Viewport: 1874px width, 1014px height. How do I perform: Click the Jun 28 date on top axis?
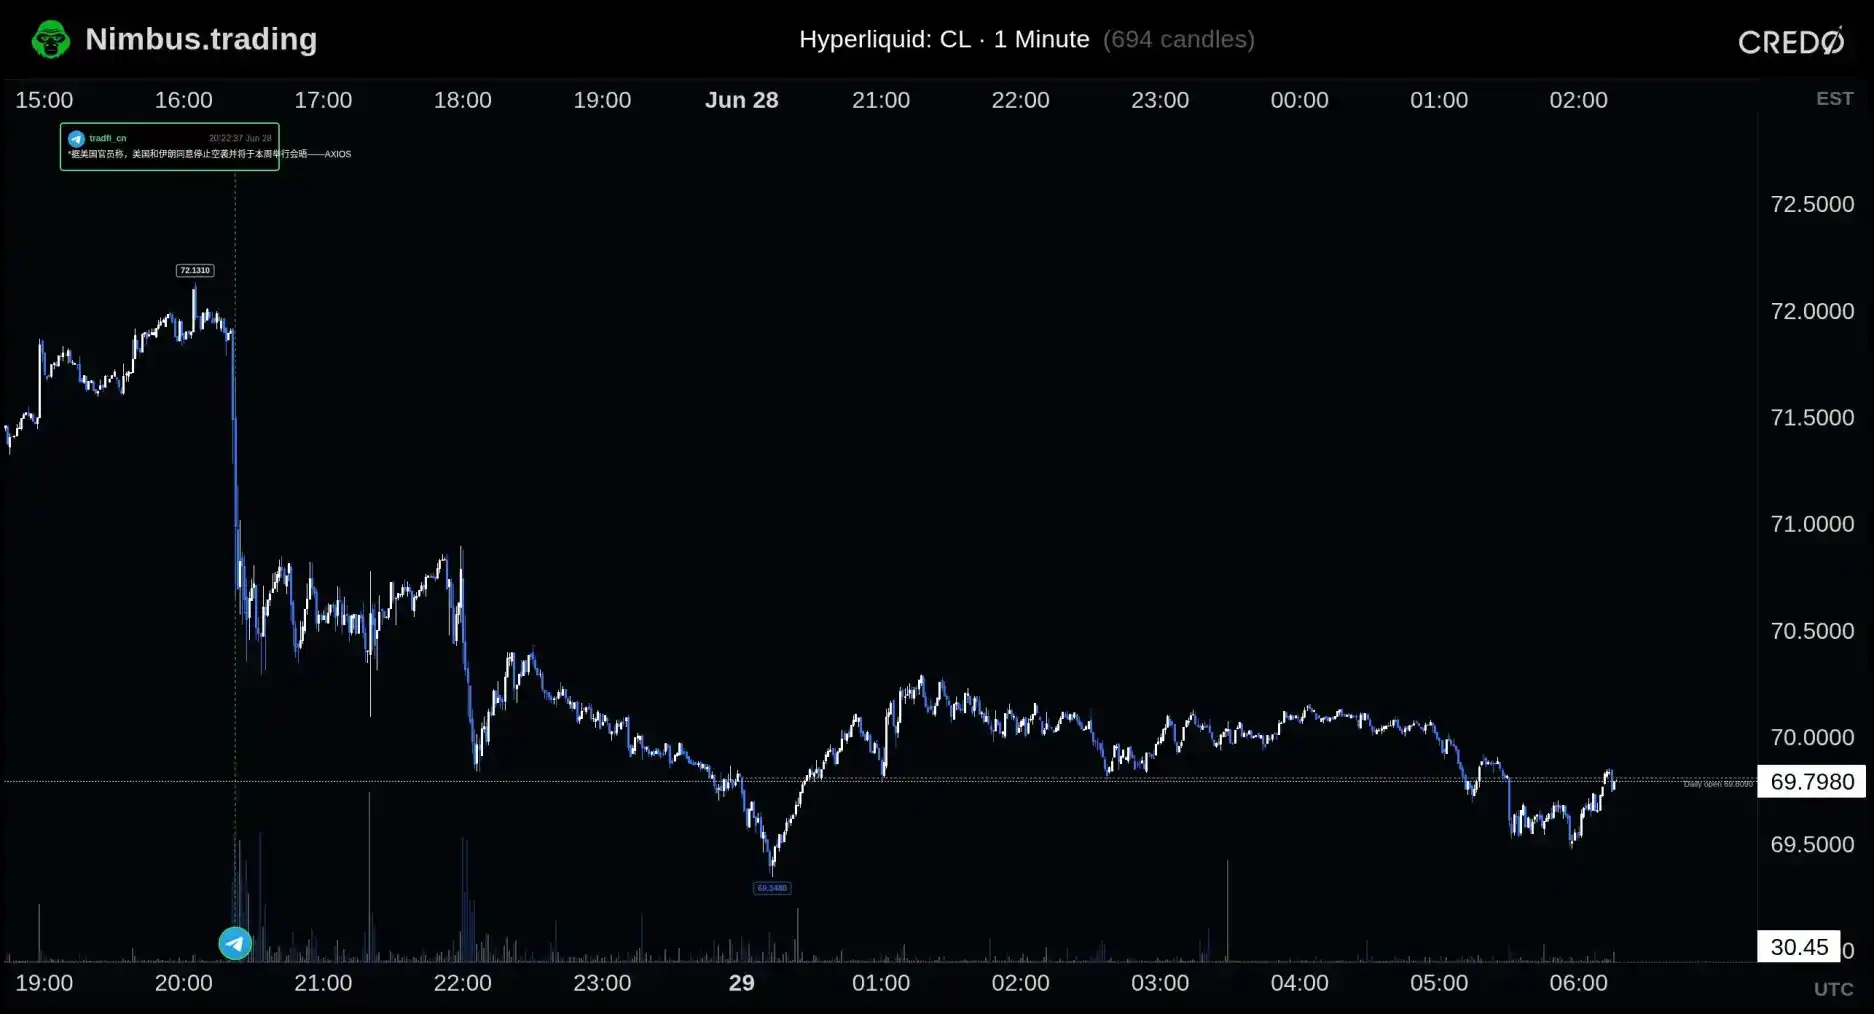tap(741, 100)
